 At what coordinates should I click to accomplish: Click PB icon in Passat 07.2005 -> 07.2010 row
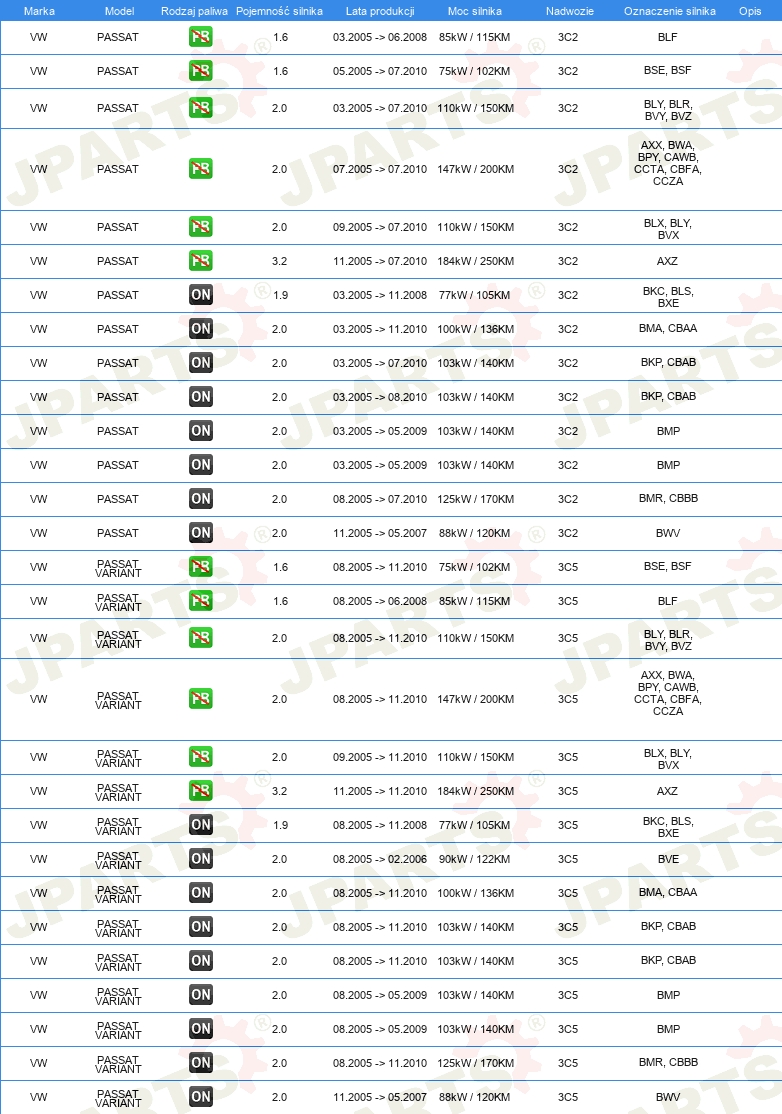(201, 169)
